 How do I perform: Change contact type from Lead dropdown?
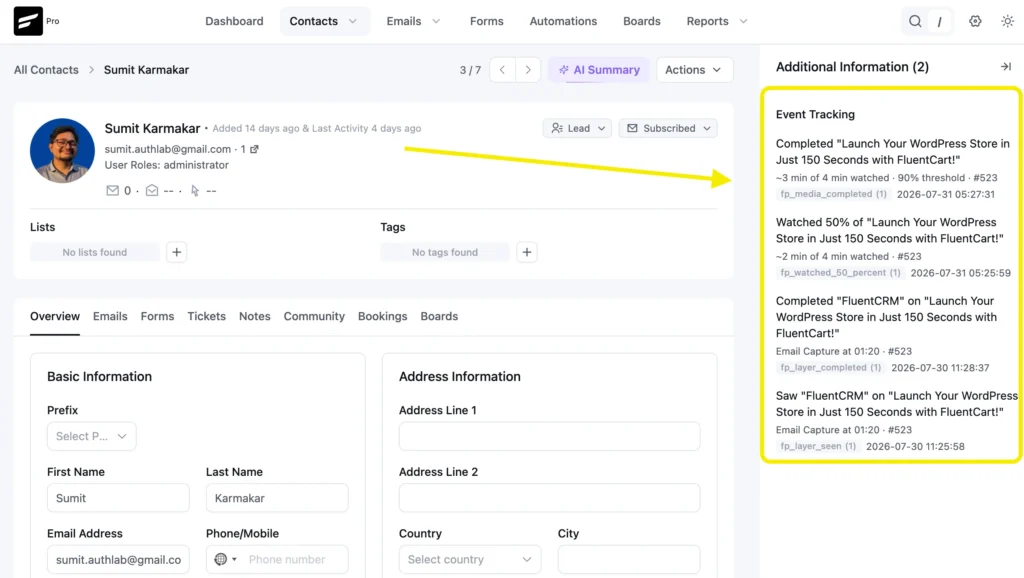tap(577, 128)
